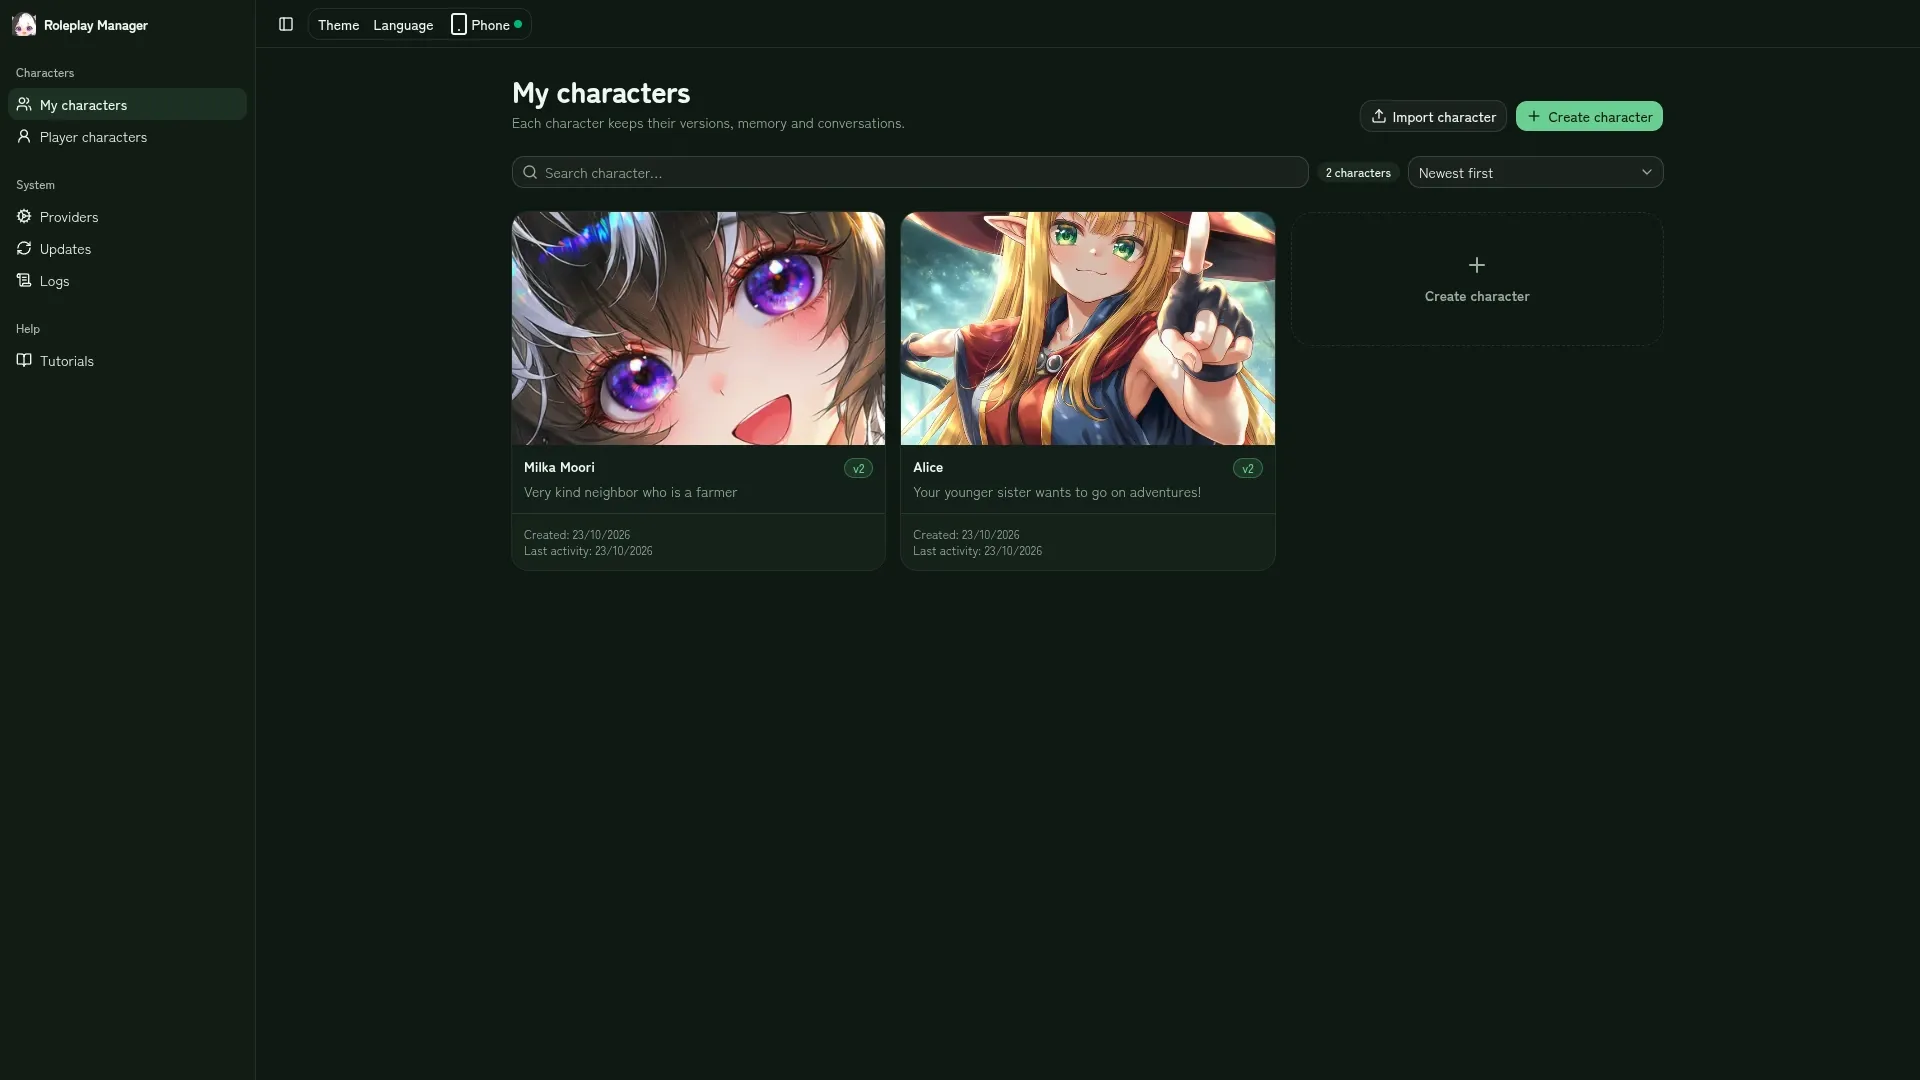
Task: Toggle the sidebar collapse icon
Action: (x=286, y=24)
